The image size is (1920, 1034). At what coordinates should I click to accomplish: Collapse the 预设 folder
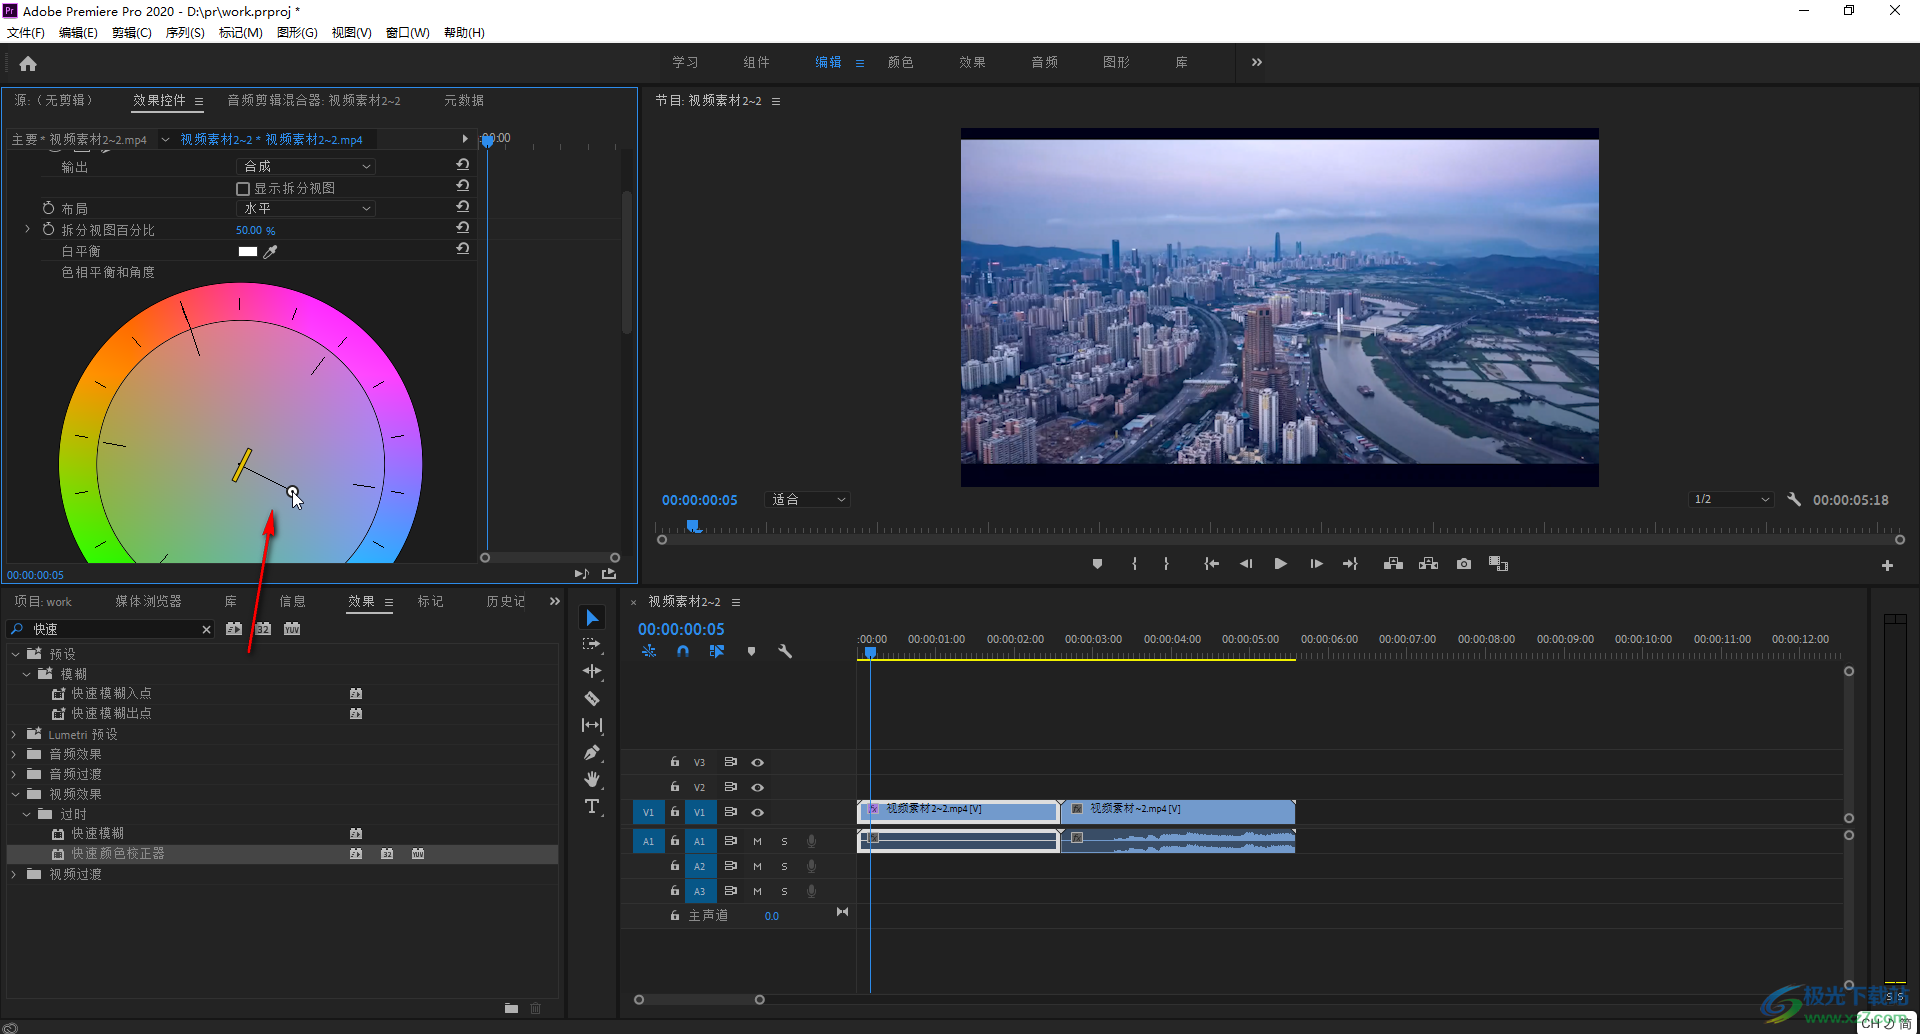click(15, 654)
